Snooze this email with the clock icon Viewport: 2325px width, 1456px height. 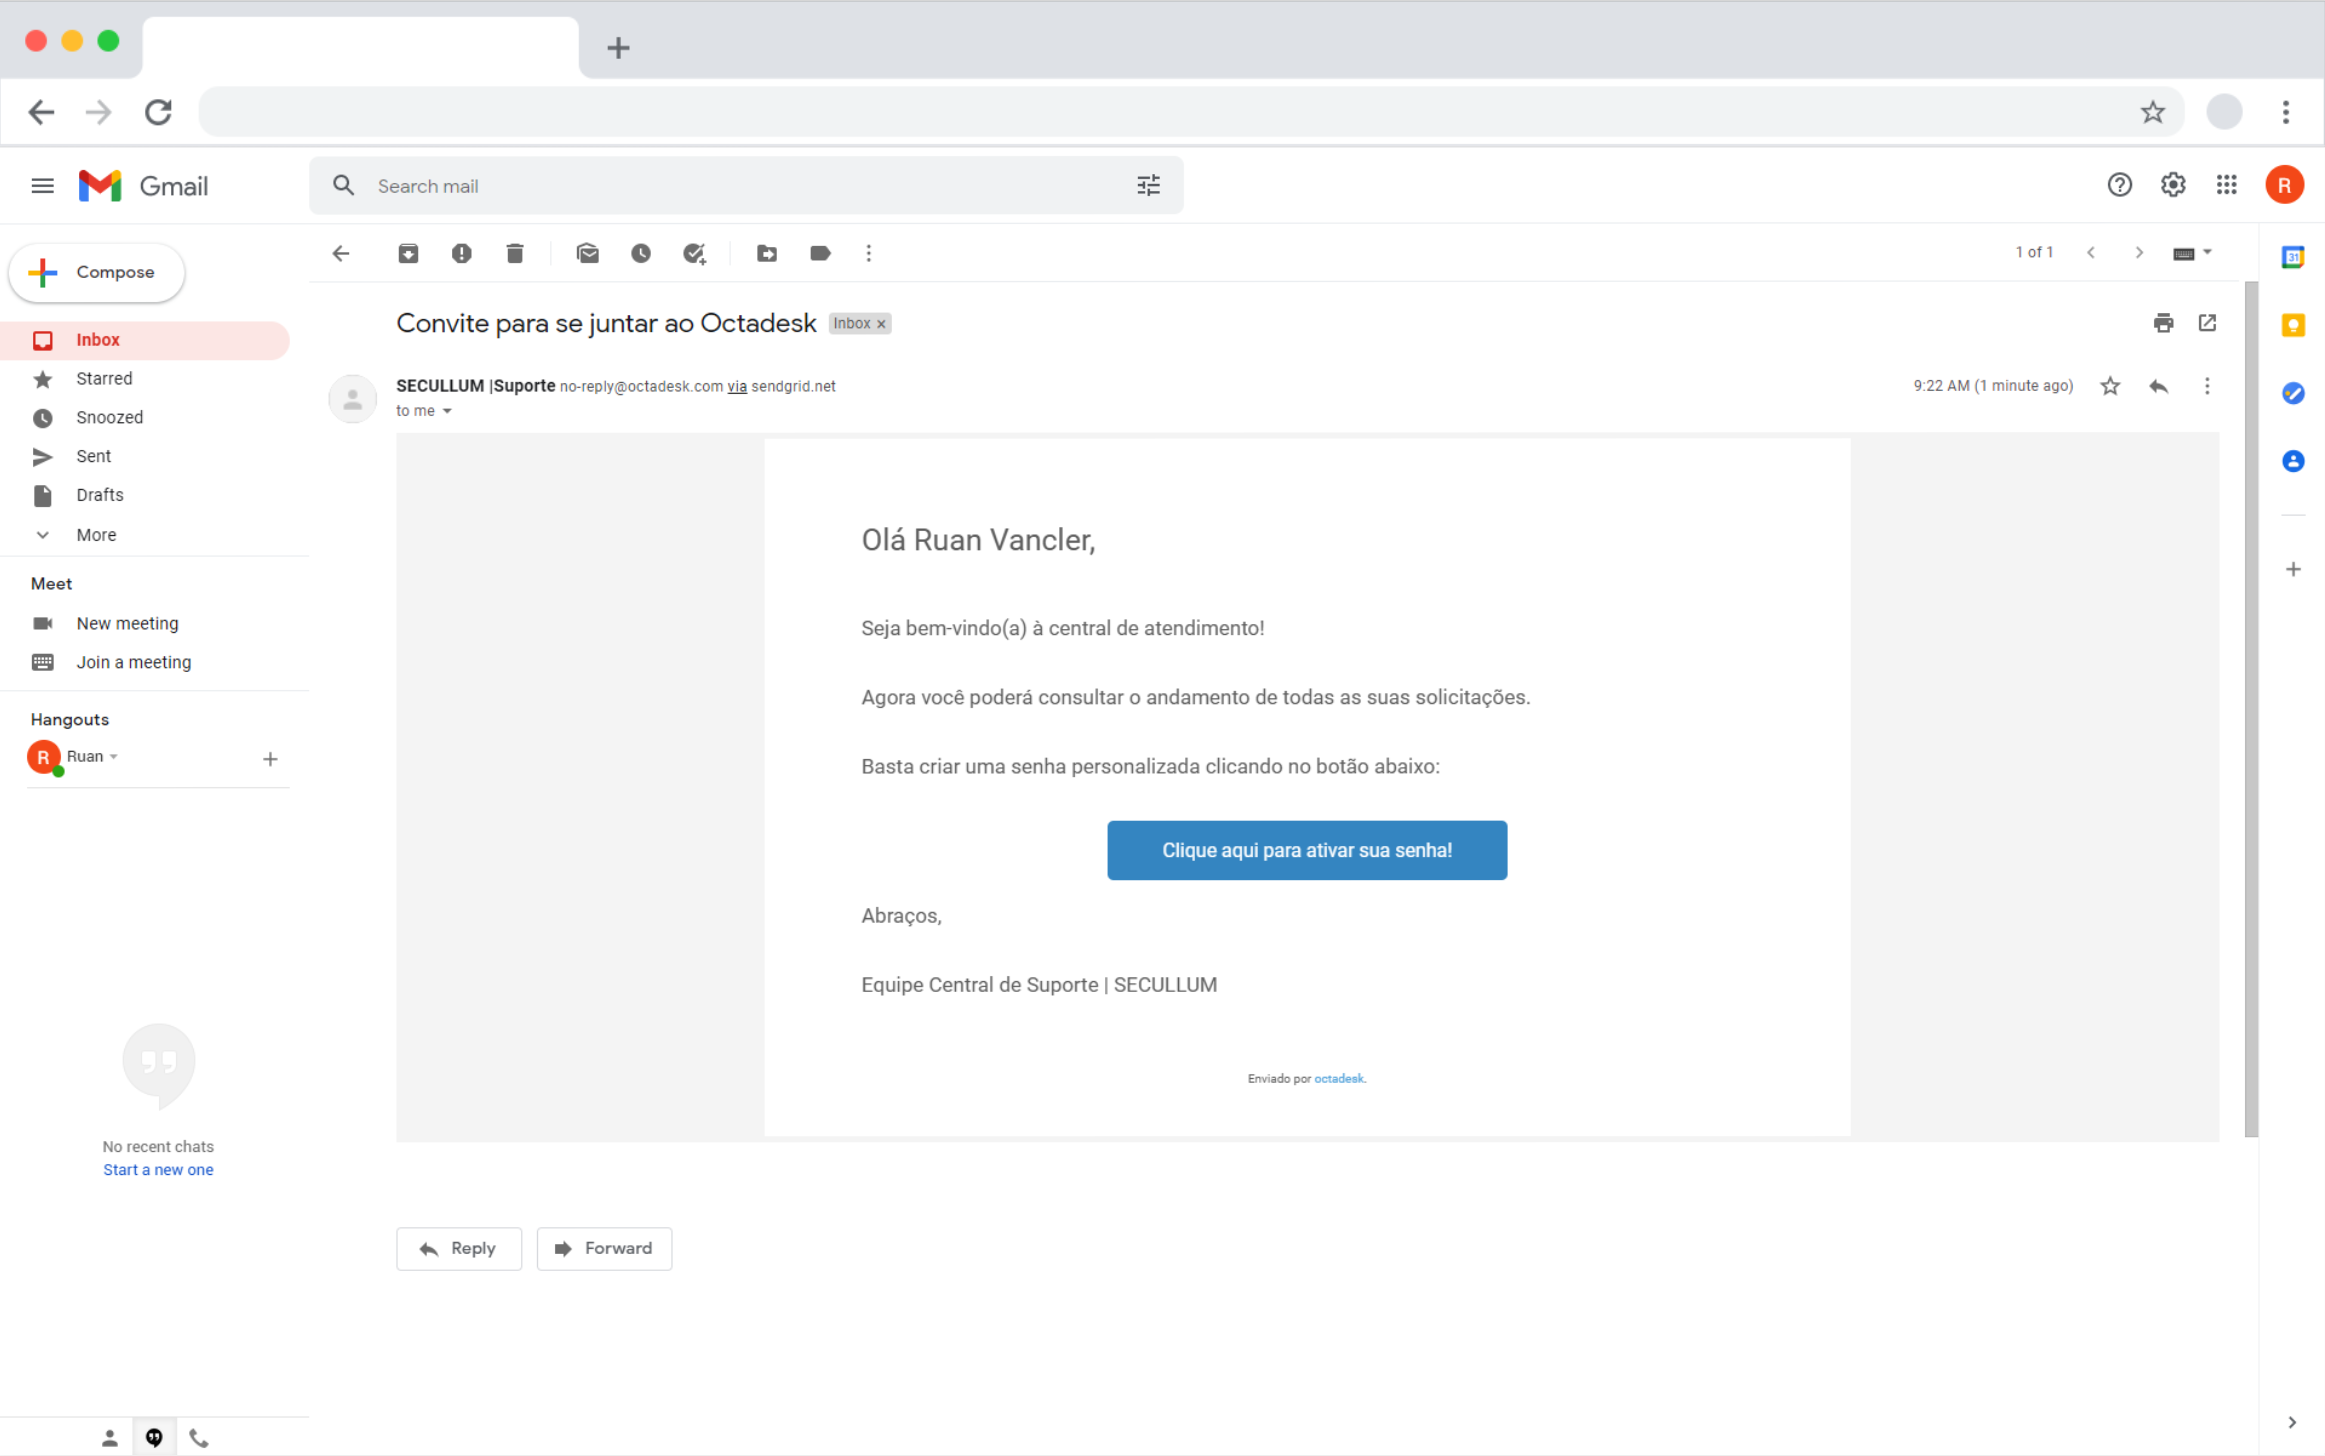point(641,253)
